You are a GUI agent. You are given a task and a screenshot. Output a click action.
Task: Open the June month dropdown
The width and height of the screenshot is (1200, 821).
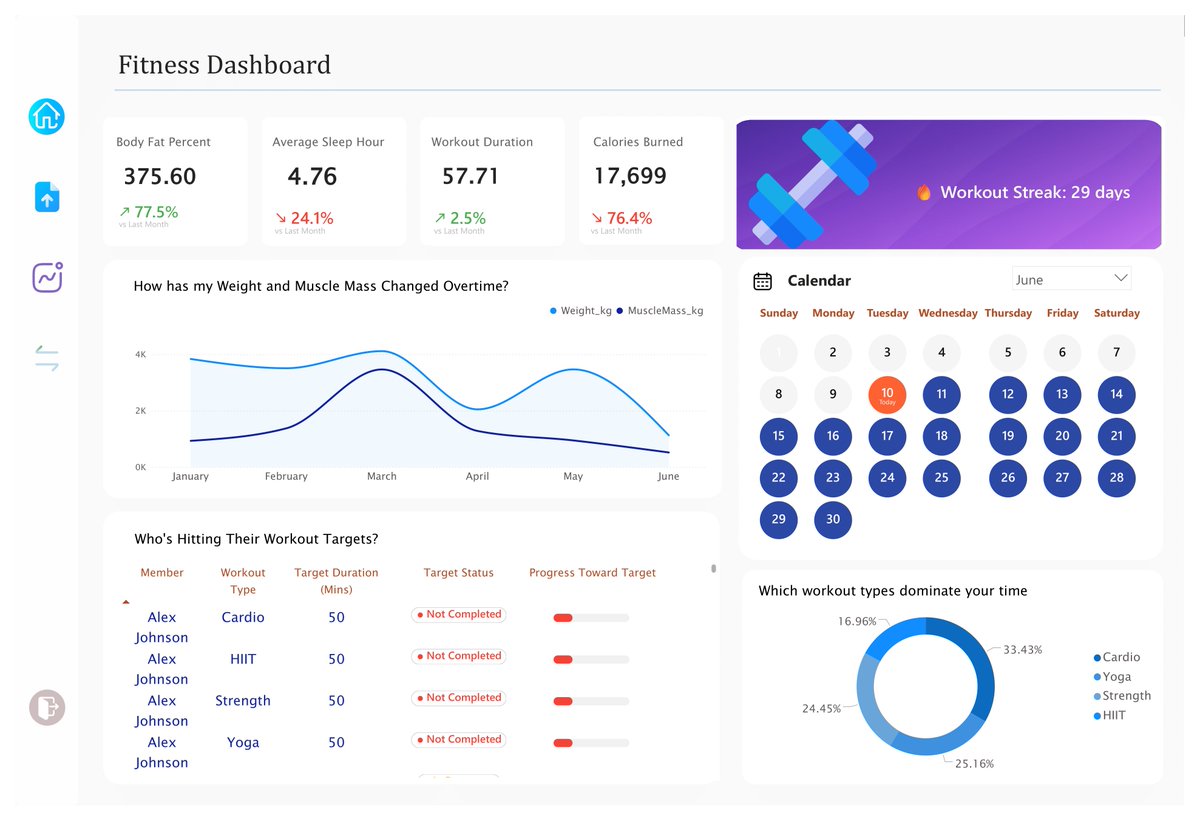(1071, 279)
